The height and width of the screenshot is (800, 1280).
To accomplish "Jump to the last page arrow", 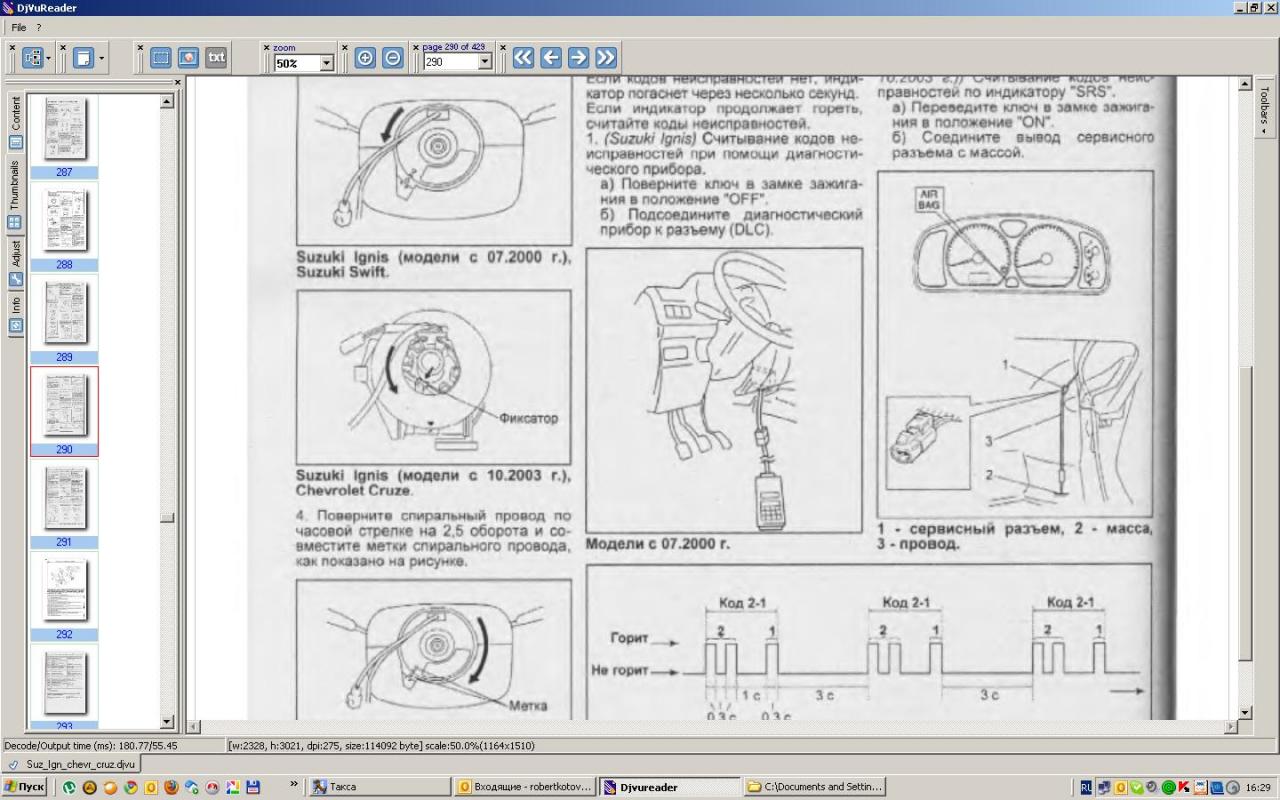I will coord(606,58).
